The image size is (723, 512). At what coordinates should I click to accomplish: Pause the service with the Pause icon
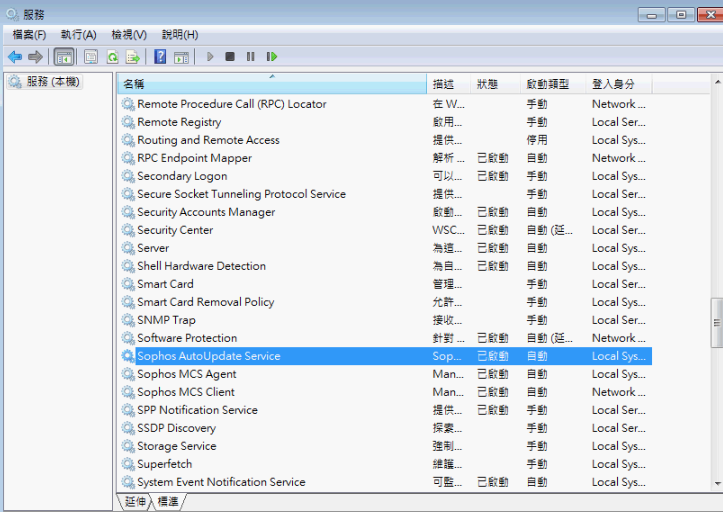point(250,57)
